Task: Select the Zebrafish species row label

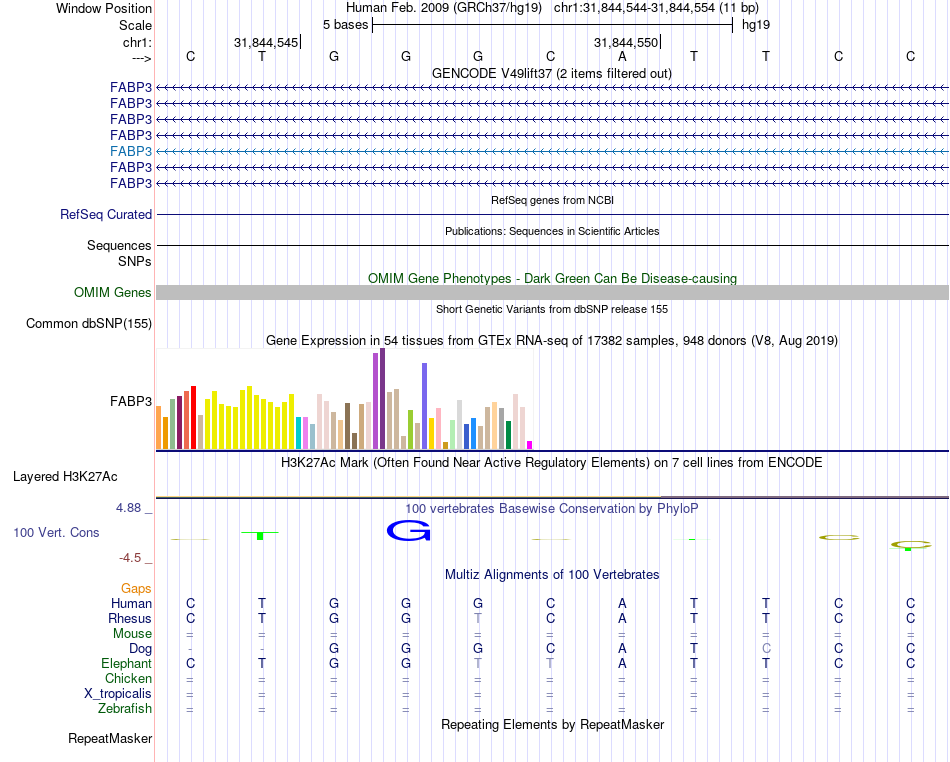Action: point(125,709)
